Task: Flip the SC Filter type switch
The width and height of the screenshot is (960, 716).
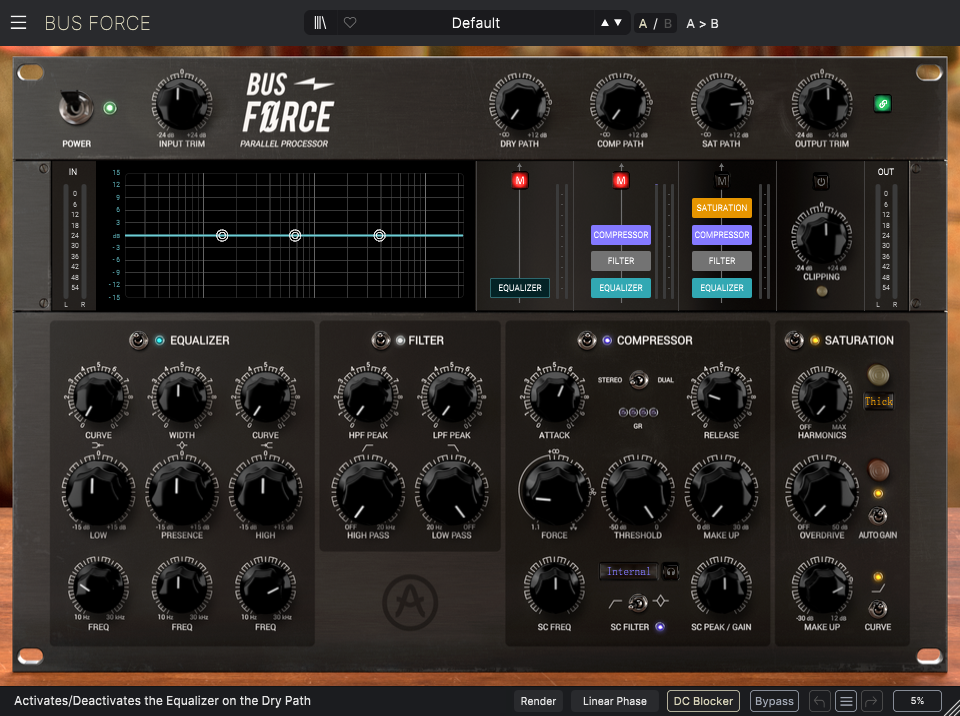Action: coord(637,603)
